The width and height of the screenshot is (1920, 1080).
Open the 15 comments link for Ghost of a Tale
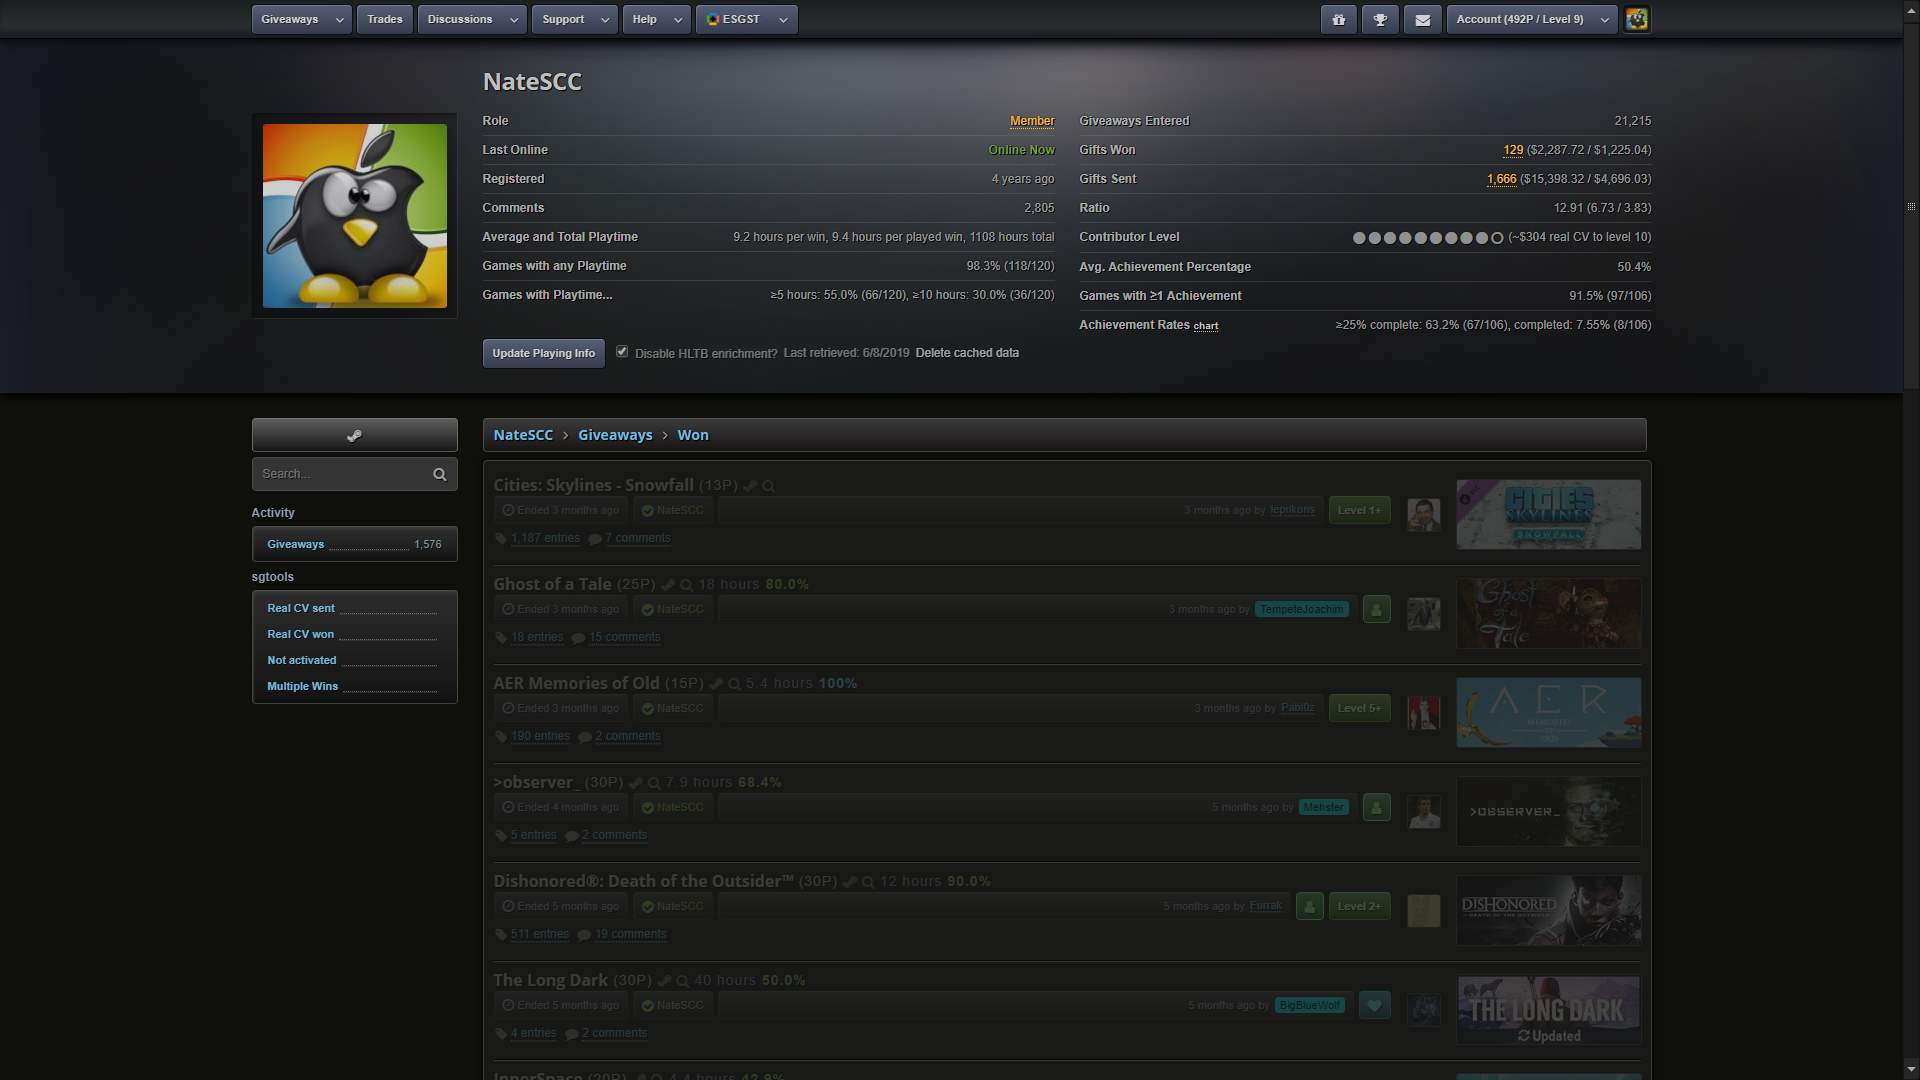click(625, 637)
